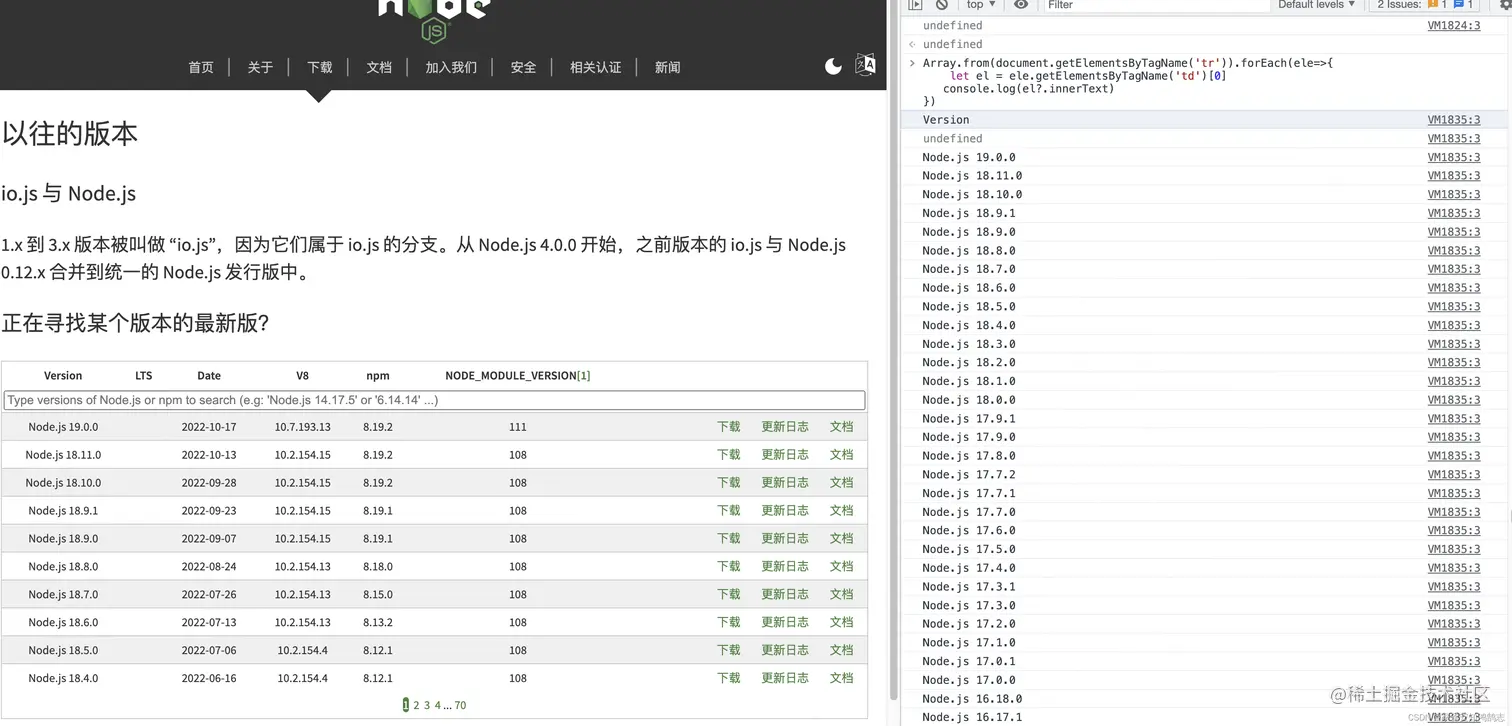The height and width of the screenshot is (726, 1512).
Task: Open VM1835:3 link beside the Version log
Action: coord(1454,120)
